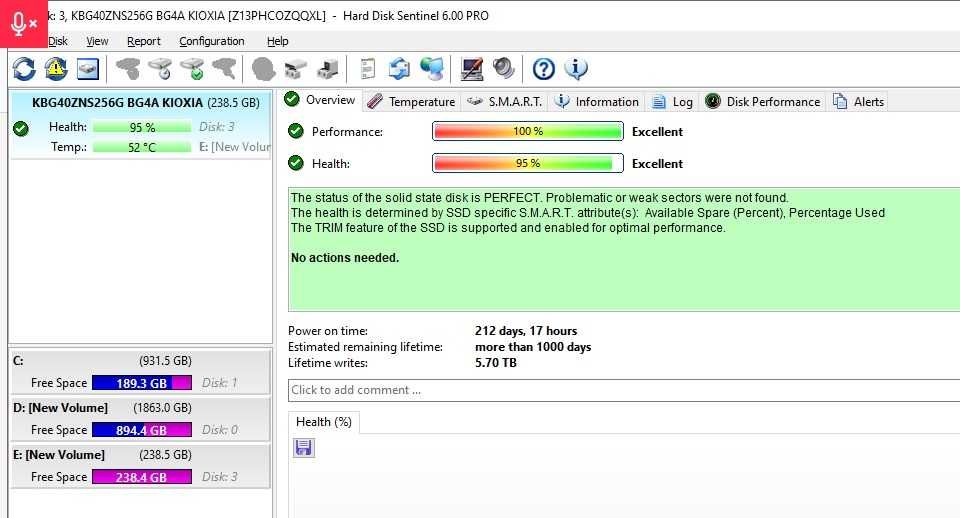Switch to the Alerts tab

click(858, 102)
